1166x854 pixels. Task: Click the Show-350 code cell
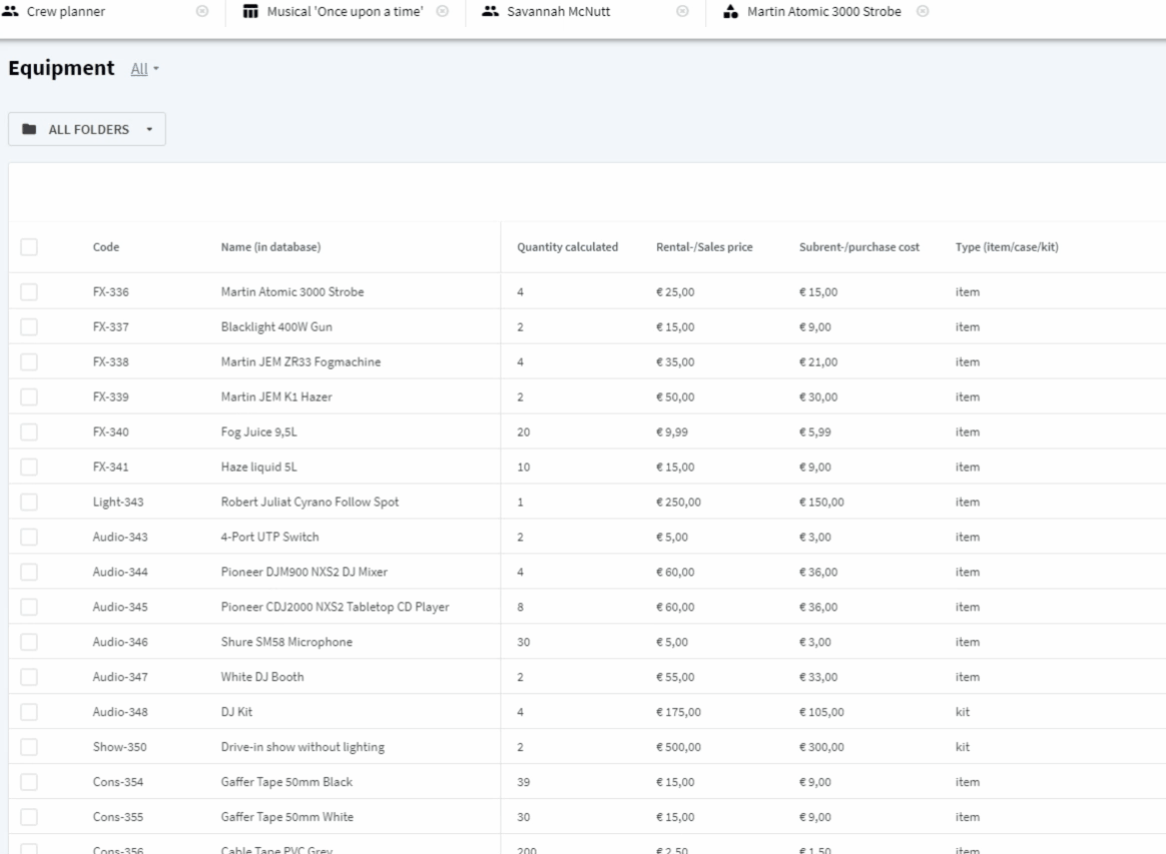[x=120, y=746]
